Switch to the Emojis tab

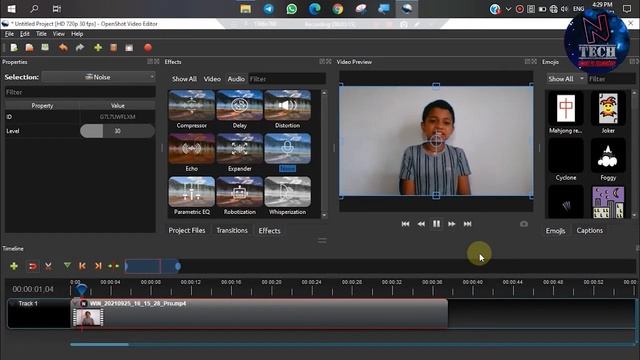click(x=556, y=231)
